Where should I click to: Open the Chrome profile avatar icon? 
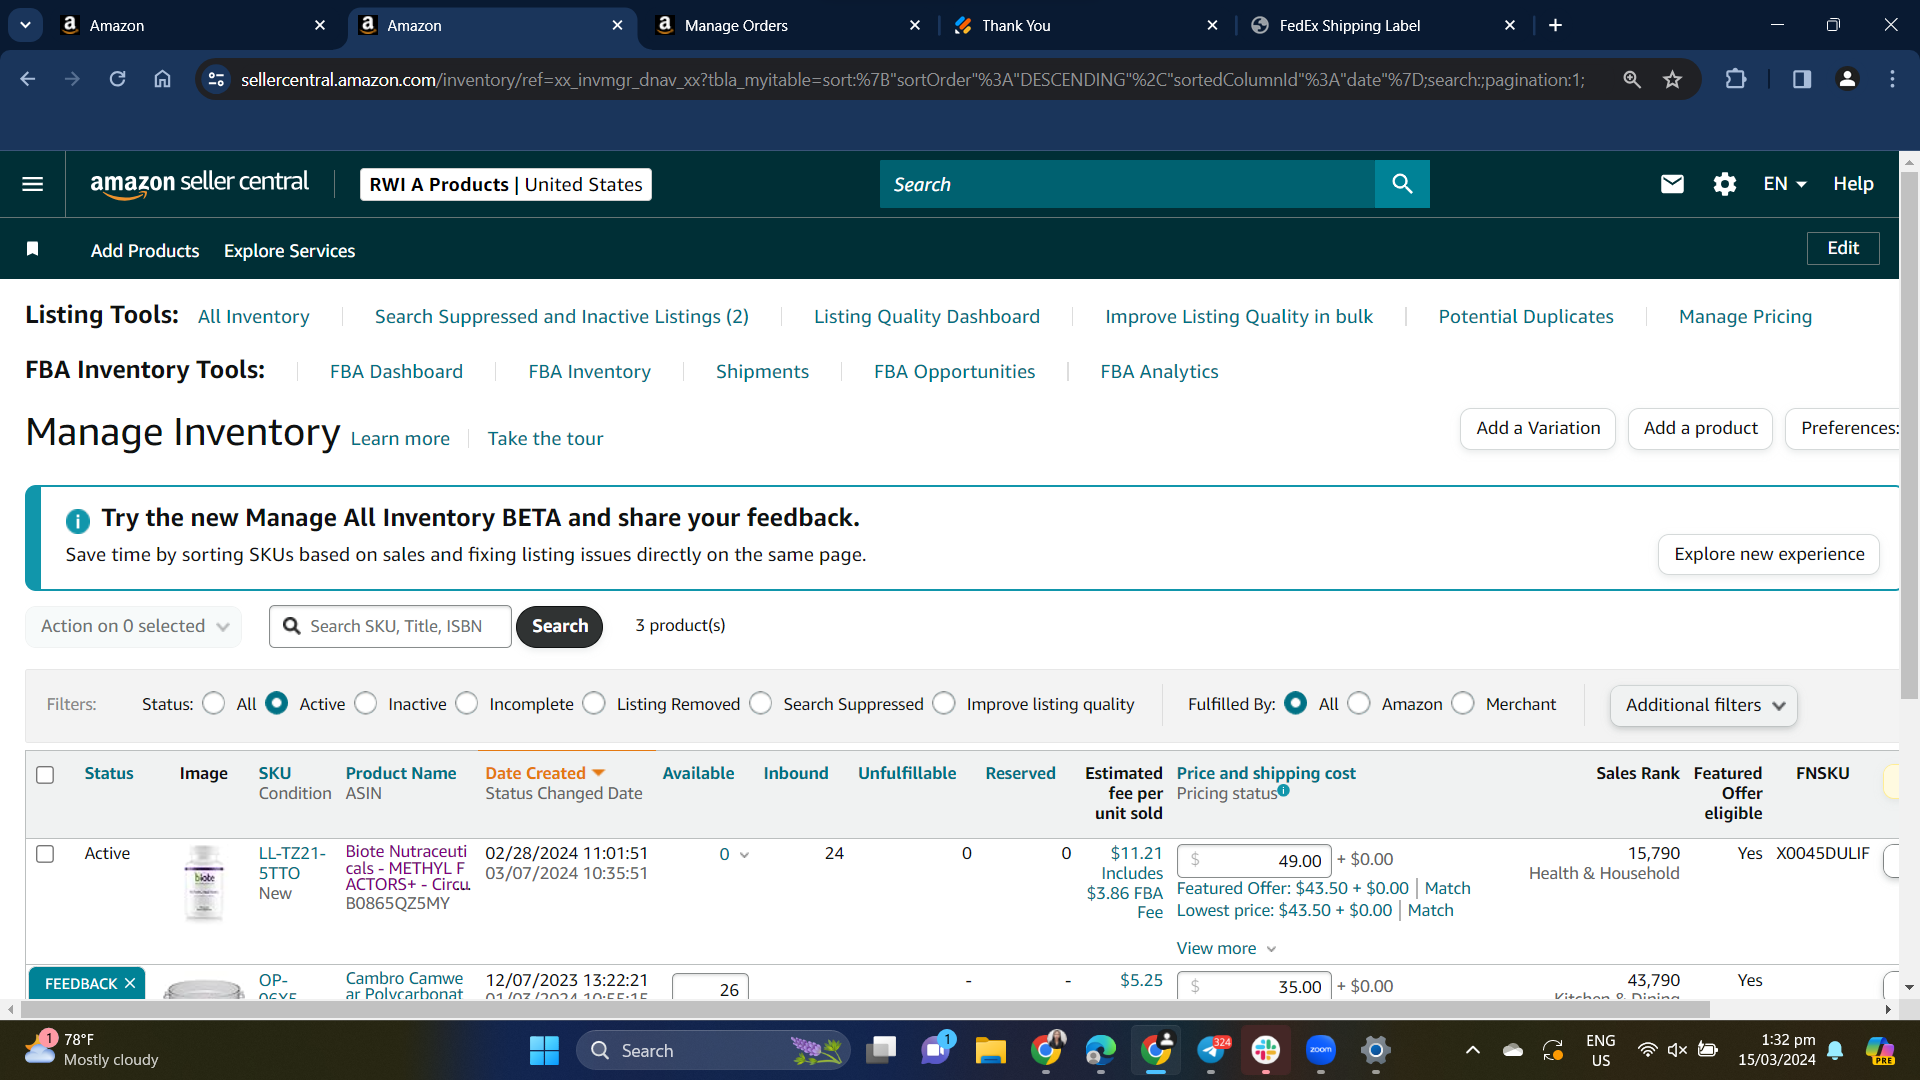[1847, 79]
